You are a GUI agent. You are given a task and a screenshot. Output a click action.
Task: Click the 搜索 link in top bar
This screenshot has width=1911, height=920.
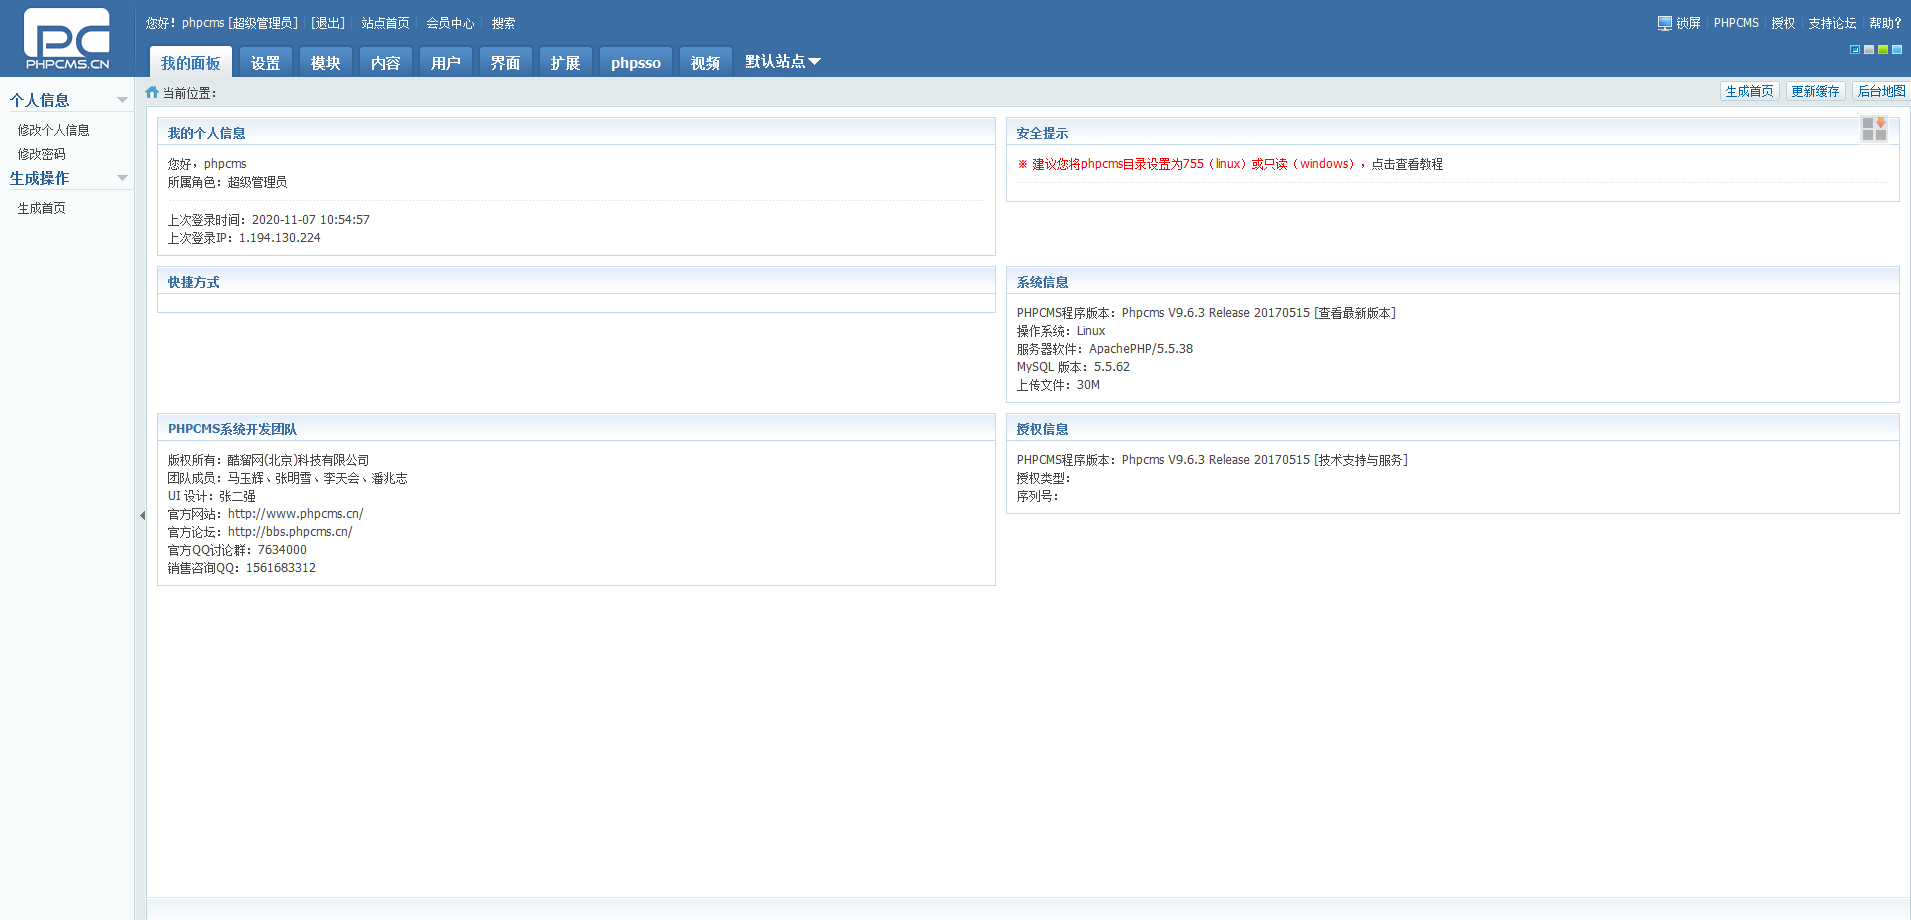point(503,23)
